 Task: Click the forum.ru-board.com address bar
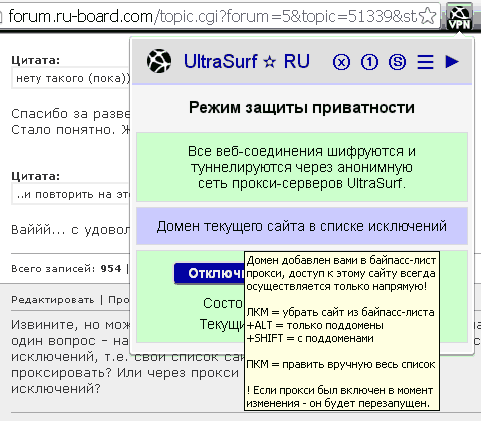point(212,16)
